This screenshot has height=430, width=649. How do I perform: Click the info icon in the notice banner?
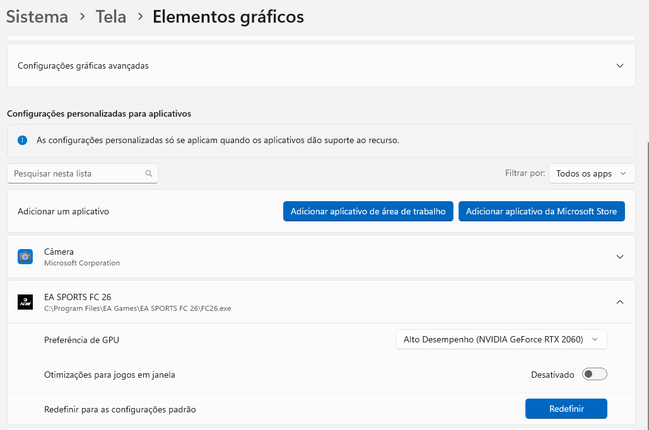22,140
